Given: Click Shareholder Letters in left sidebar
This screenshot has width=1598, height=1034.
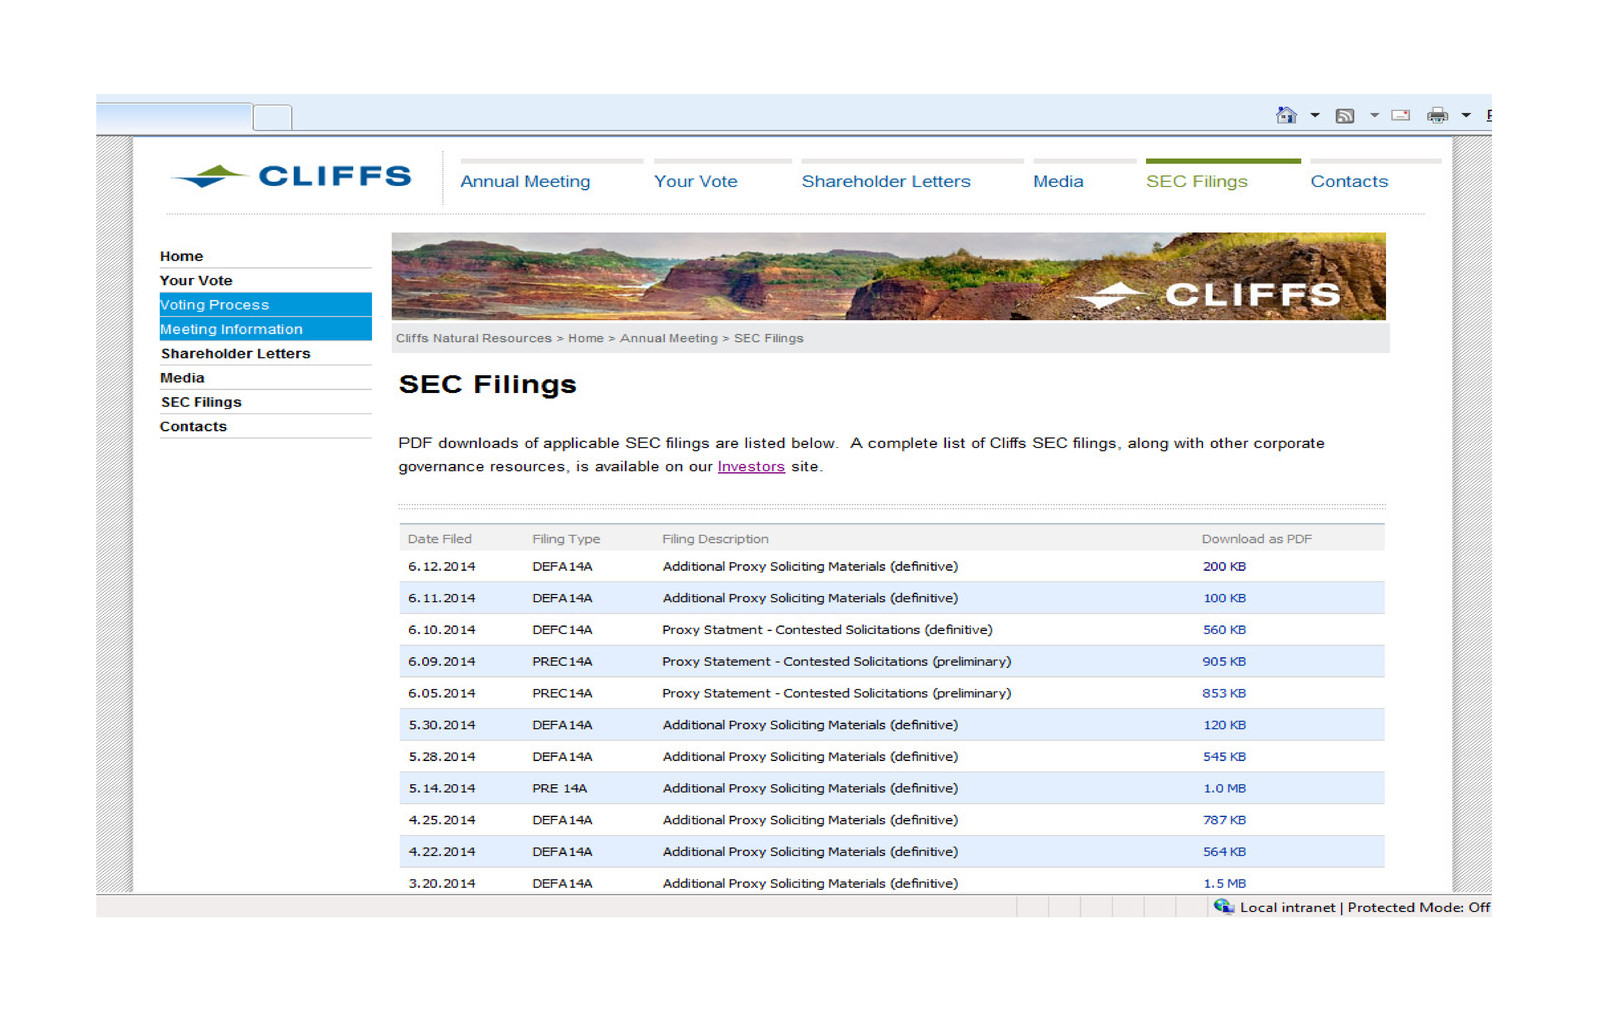Looking at the screenshot, I should (236, 353).
